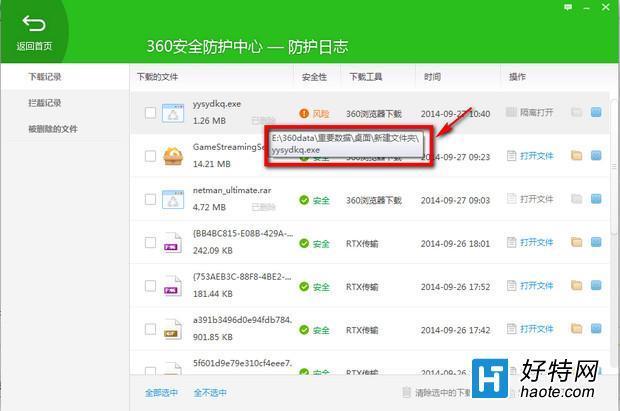Click the file name a391b3496d0e94fdb784
This screenshot has width=620, height=411.
[242, 320]
